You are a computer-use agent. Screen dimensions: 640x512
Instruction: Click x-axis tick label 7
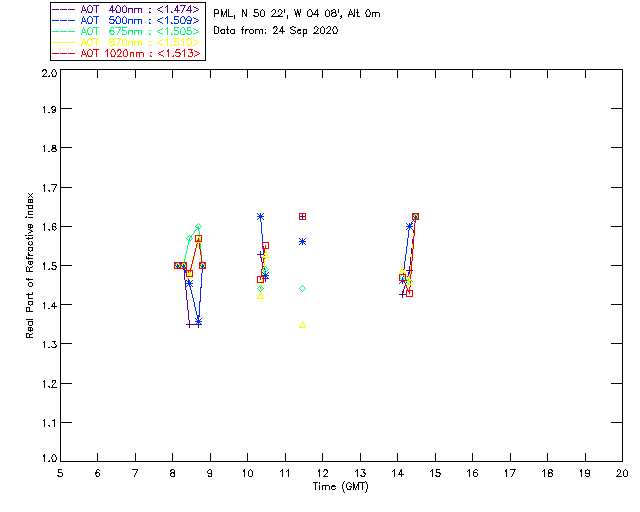click(x=135, y=474)
